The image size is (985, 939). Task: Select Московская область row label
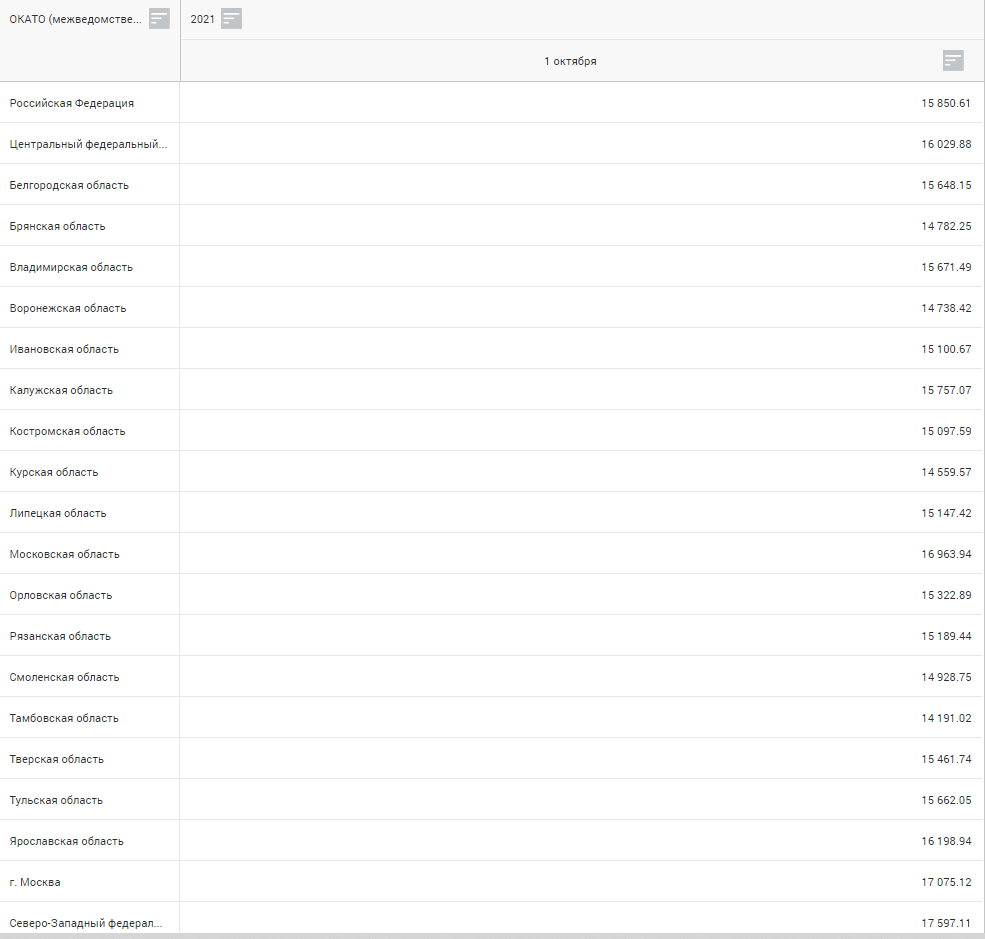coord(65,554)
